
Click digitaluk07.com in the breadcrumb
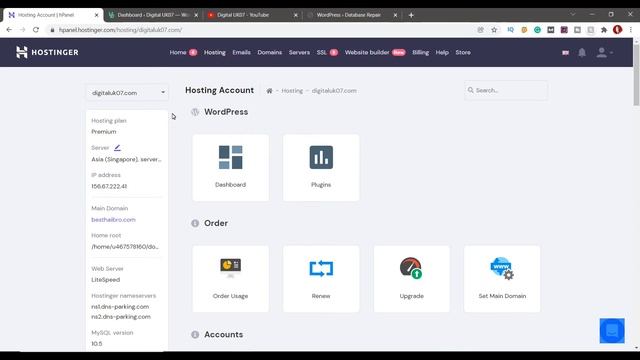[x=334, y=91]
